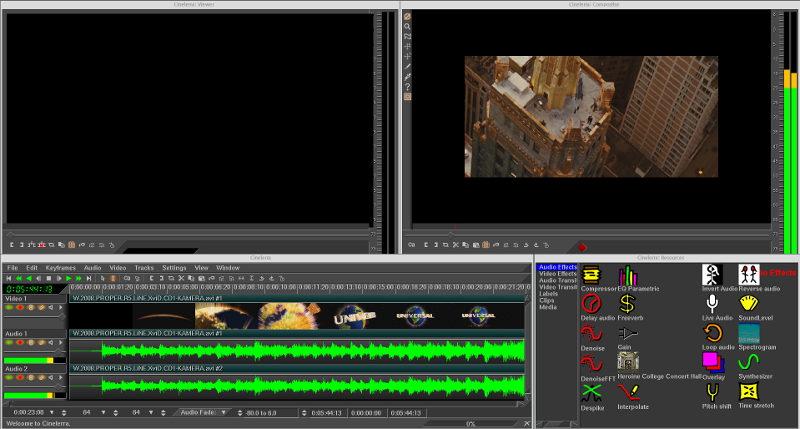Click green play forward button in timeline toolbar
The width and height of the screenshot is (800, 429).
pos(68,279)
